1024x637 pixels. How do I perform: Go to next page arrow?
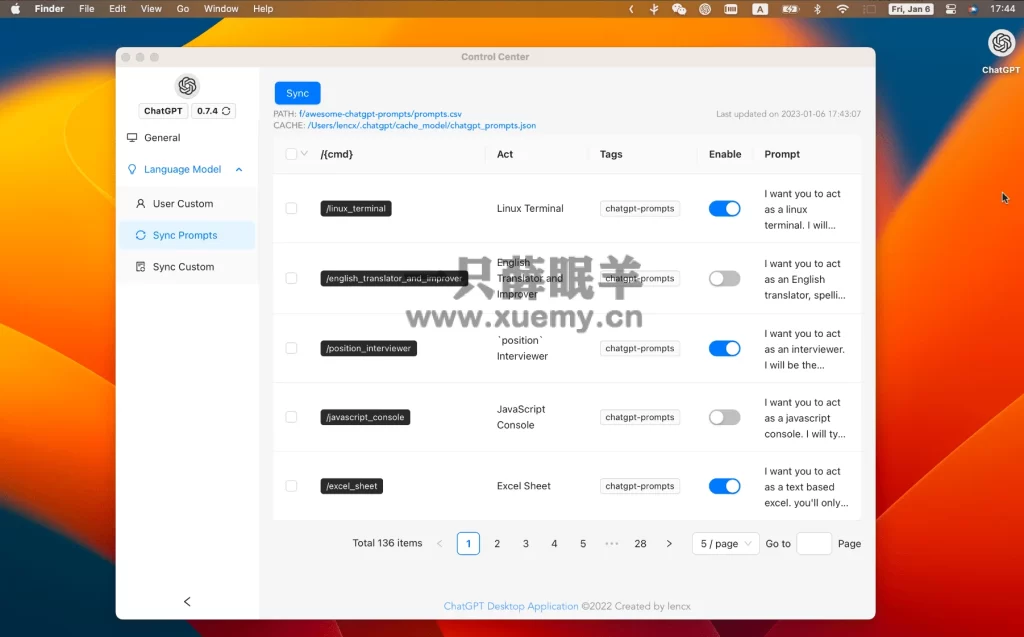pos(669,544)
